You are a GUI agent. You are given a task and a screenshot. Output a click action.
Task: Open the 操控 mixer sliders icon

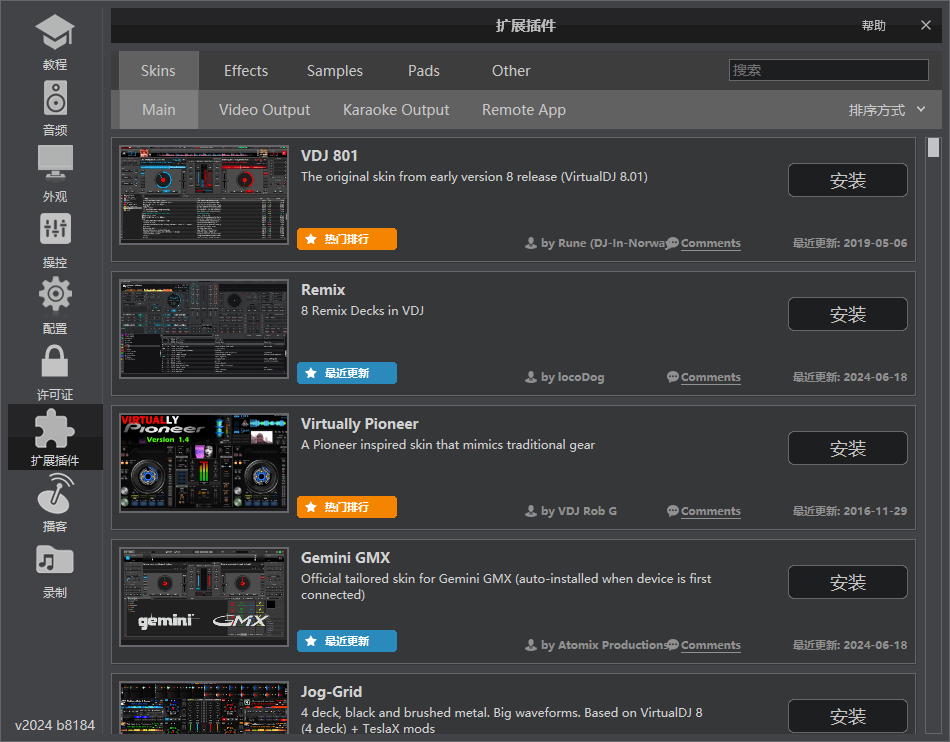(55, 230)
